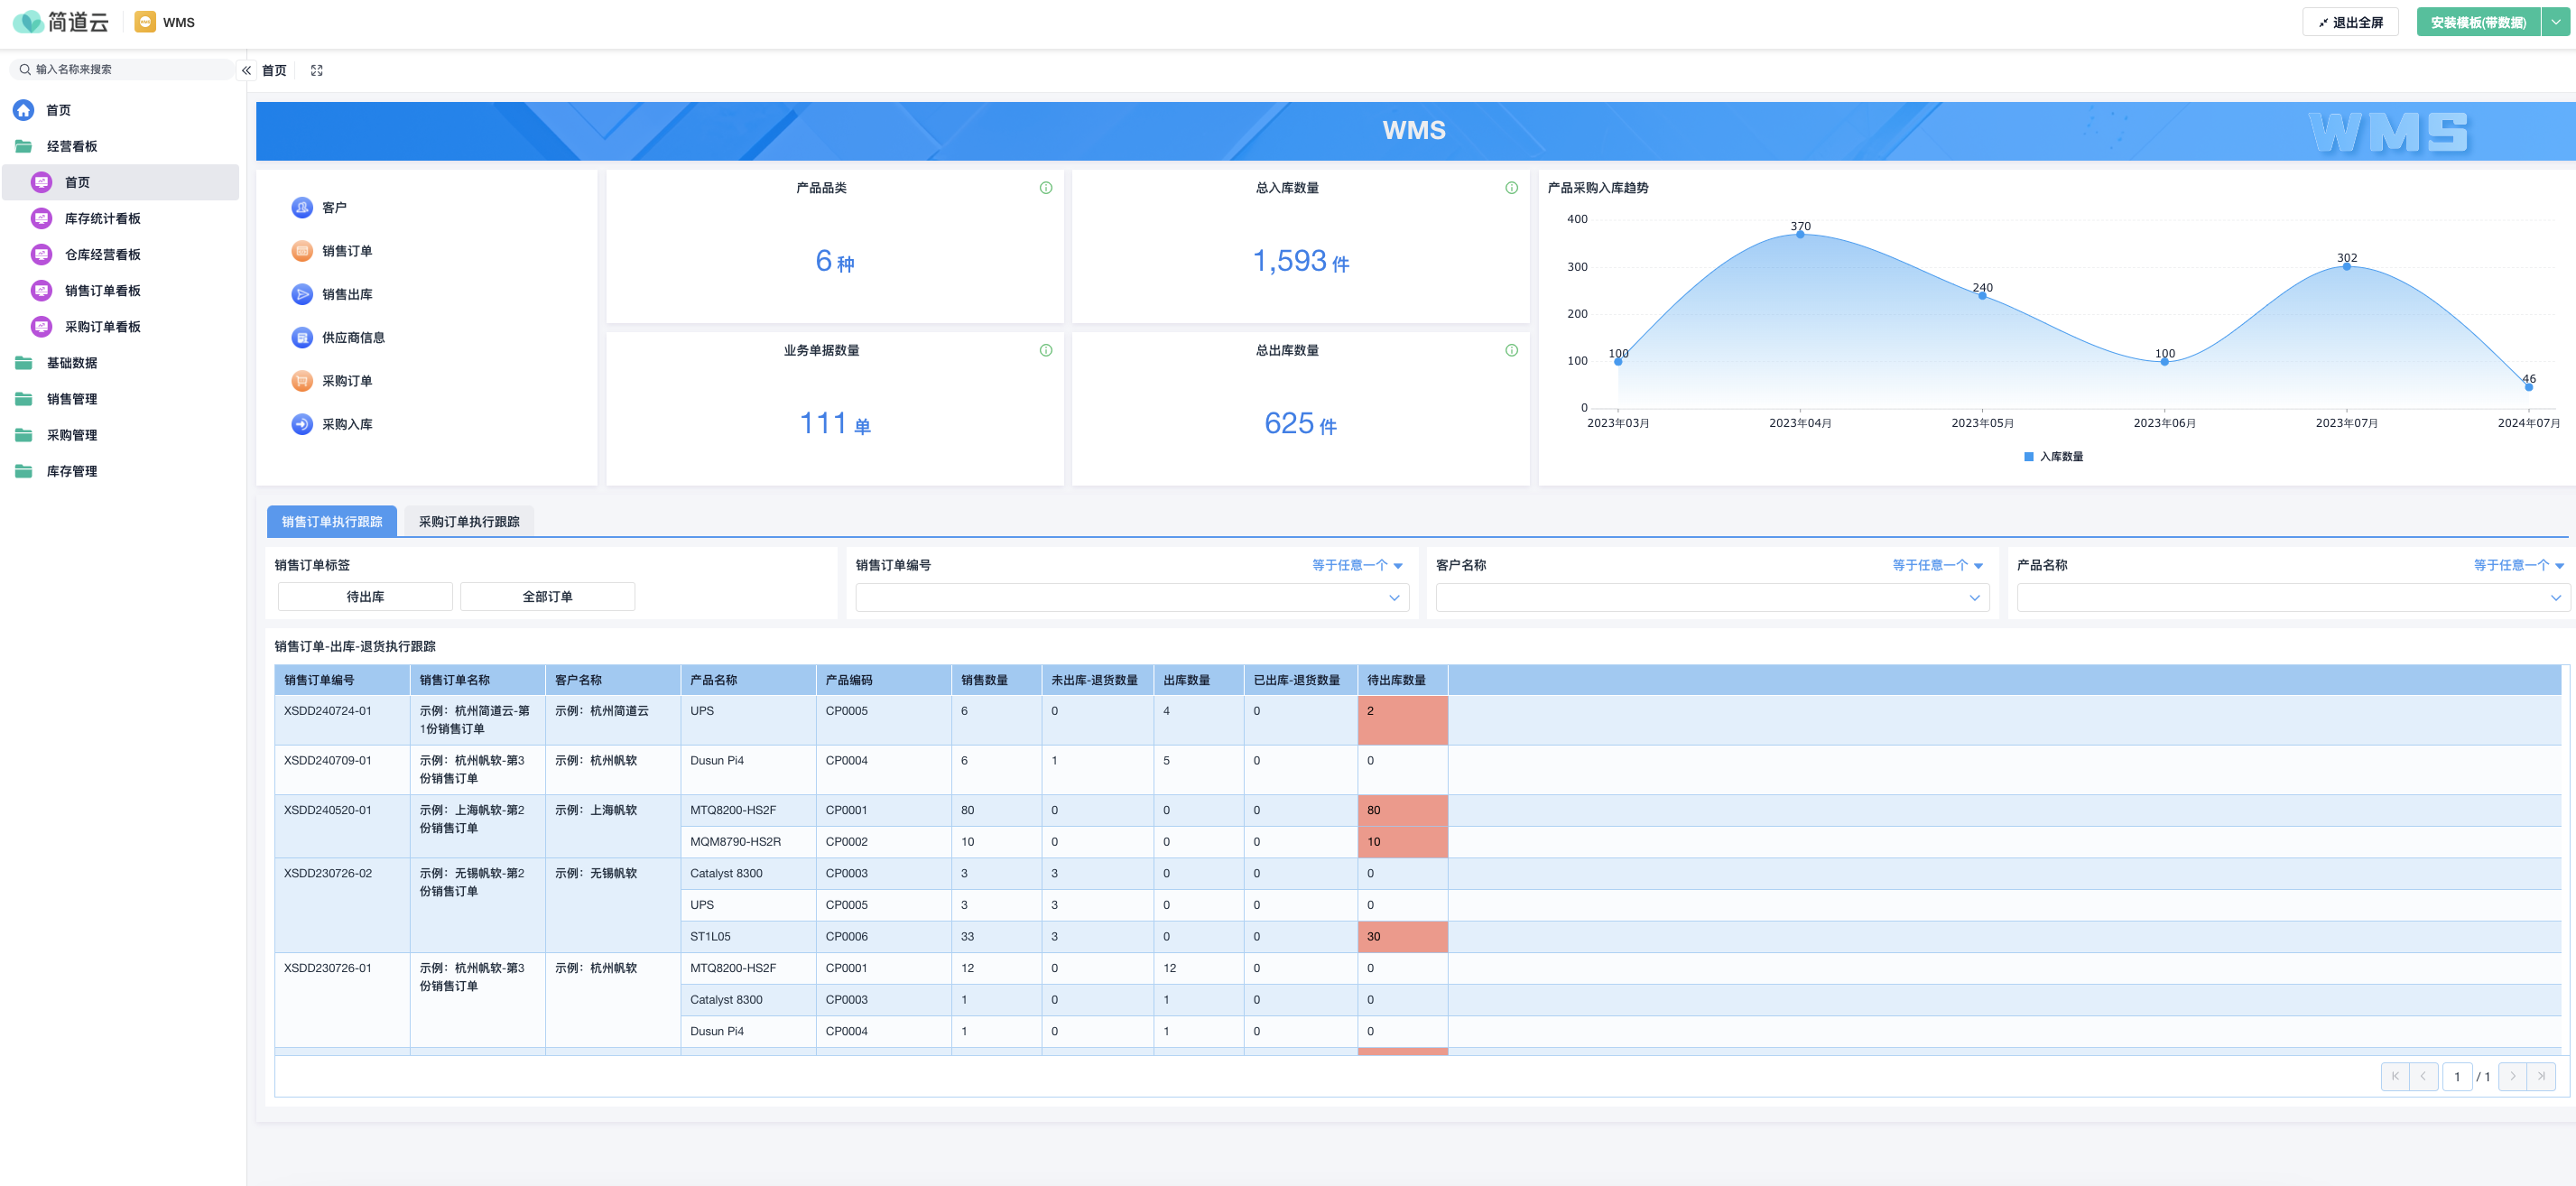Click the fullscreen expand icon beside 首页

tap(317, 71)
